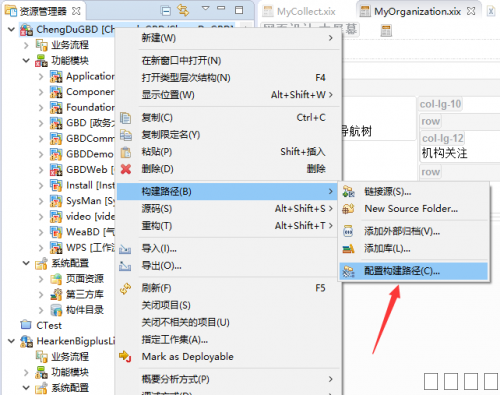Click the Collapse All icon in resource manager
500x395 pixels.
click(166, 11)
